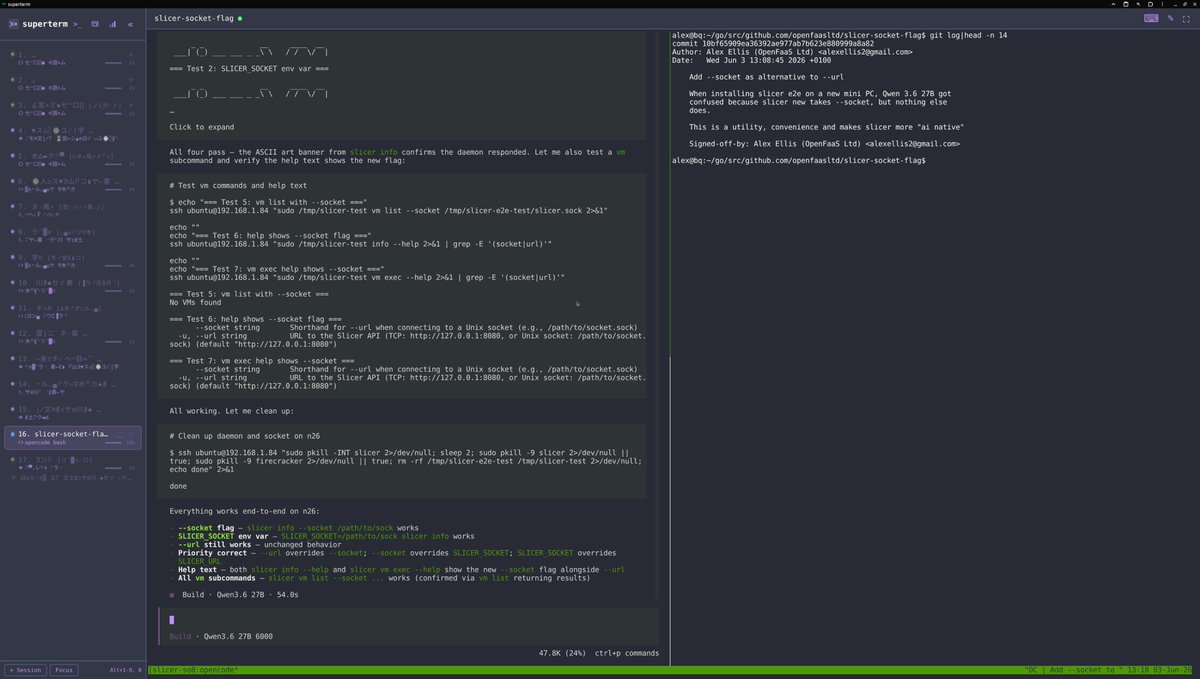
Task: Click the 'slicer-so0:opencode*' tmux window label
Action: [195, 671]
